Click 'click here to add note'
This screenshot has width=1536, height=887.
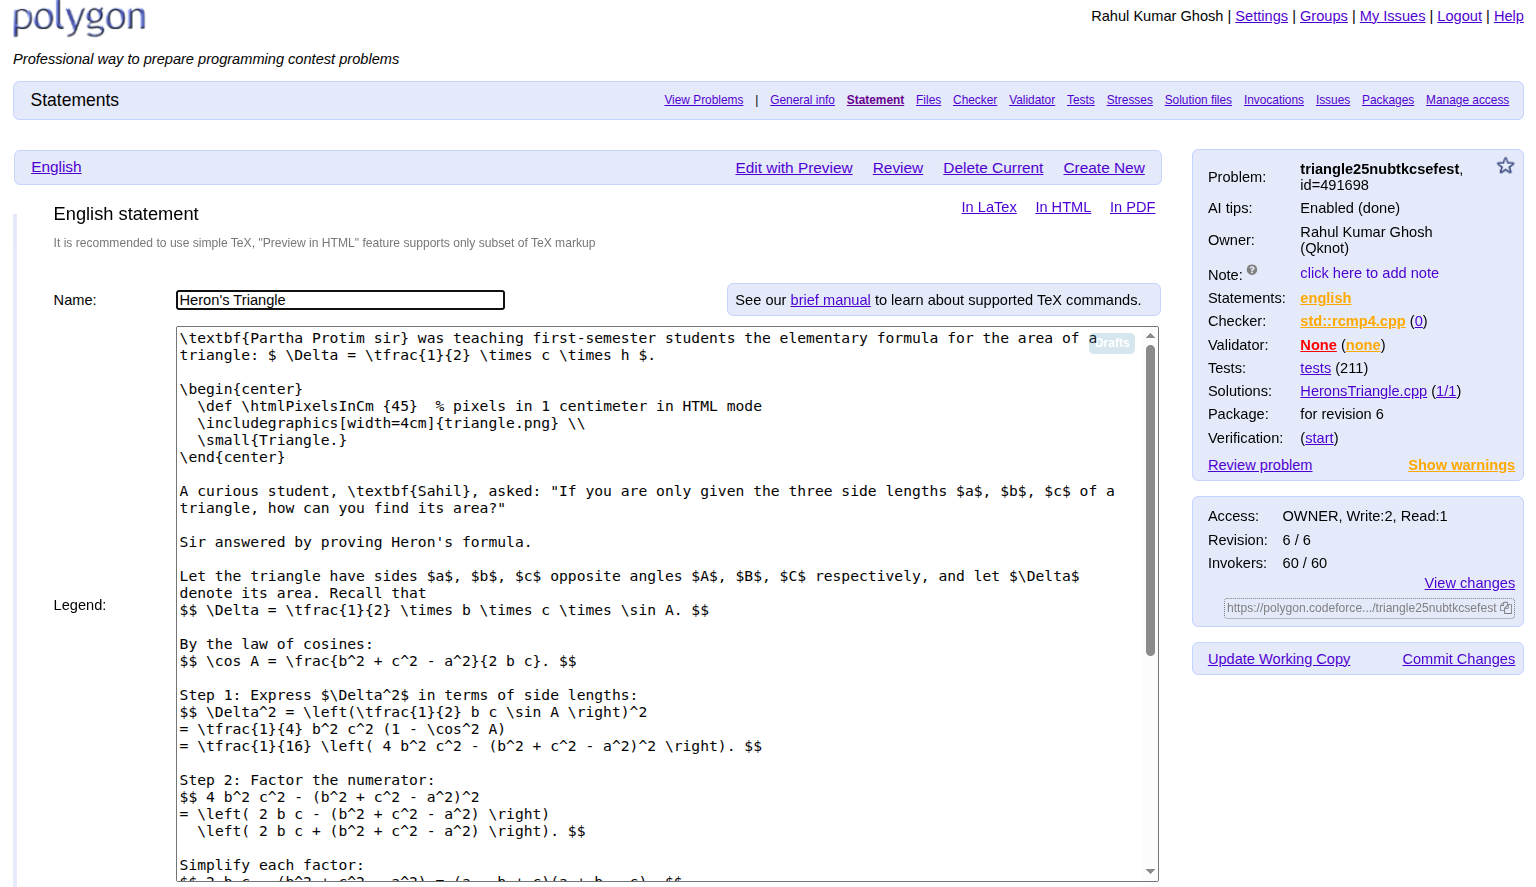click(1369, 273)
